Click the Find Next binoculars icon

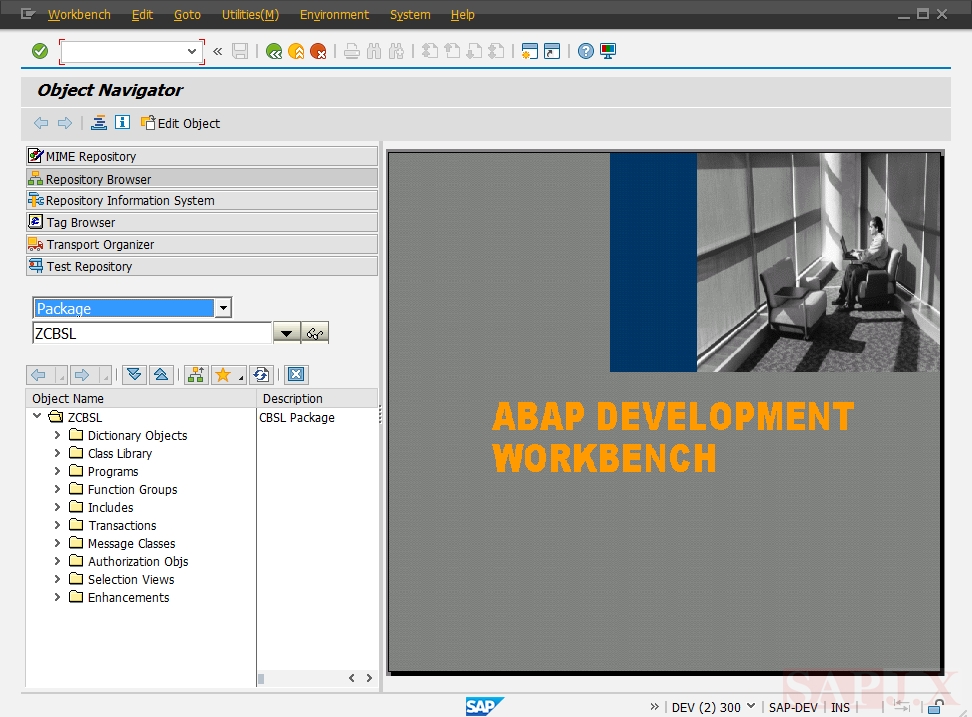click(x=396, y=51)
